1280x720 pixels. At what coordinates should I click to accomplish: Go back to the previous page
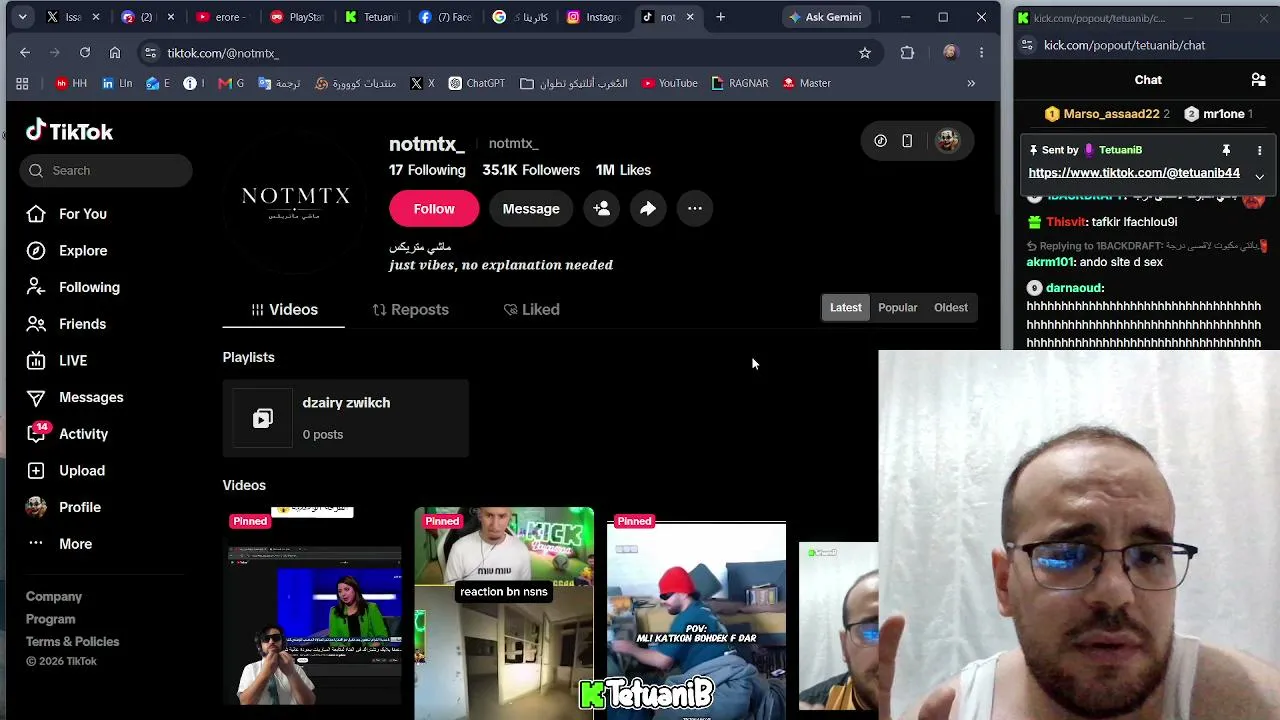pyautogui.click(x=25, y=53)
